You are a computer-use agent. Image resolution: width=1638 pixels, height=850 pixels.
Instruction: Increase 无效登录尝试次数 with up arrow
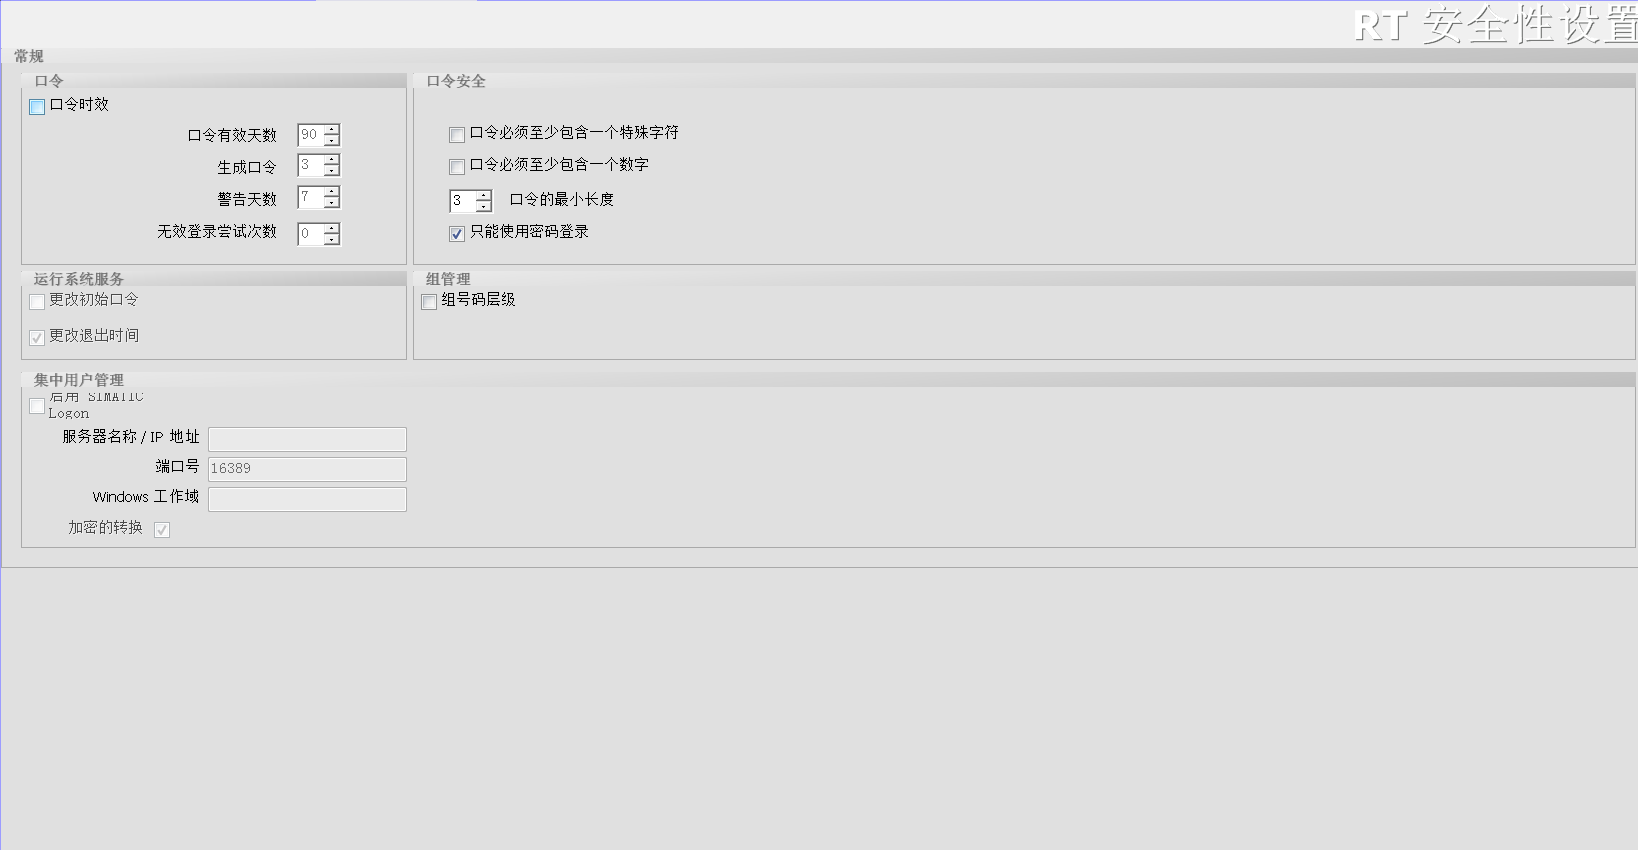pyautogui.click(x=332, y=228)
